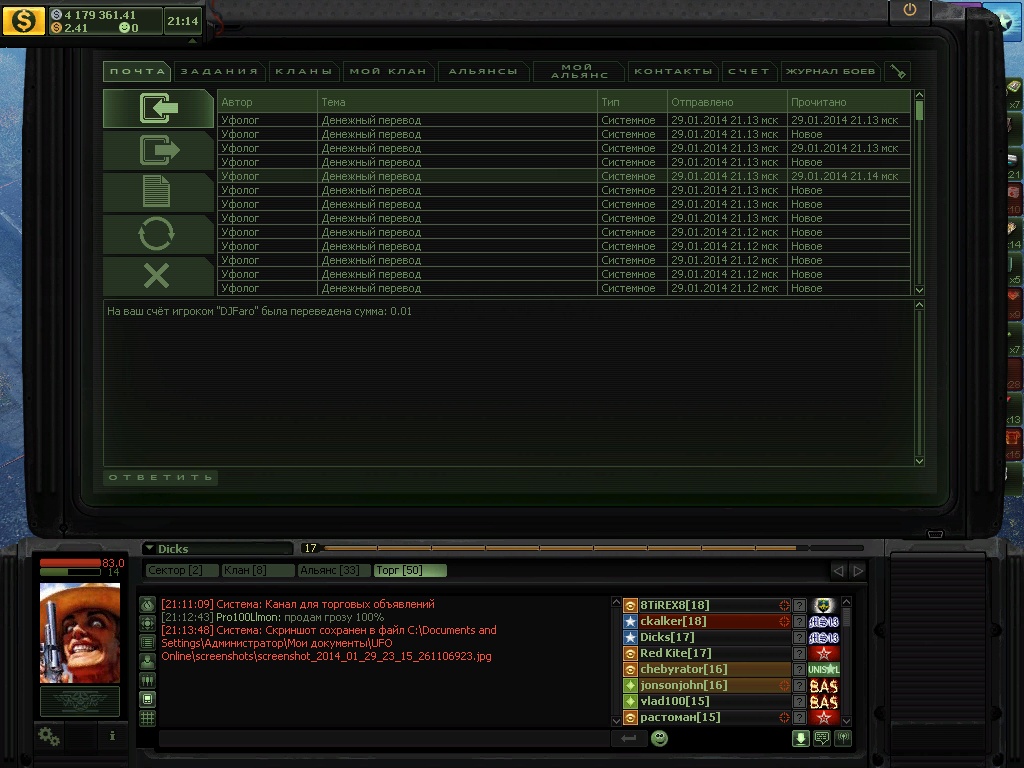The width and height of the screenshot is (1024, 768).
Task: Refresh the mail list
Action: click(157, 234)
